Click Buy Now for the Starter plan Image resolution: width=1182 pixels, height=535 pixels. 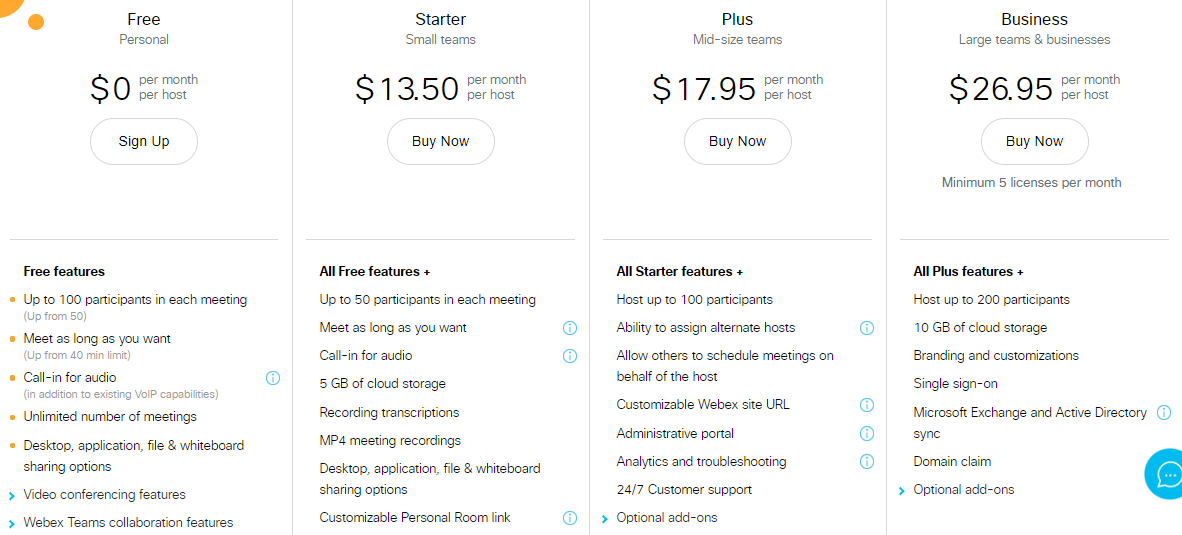(441, 141)
